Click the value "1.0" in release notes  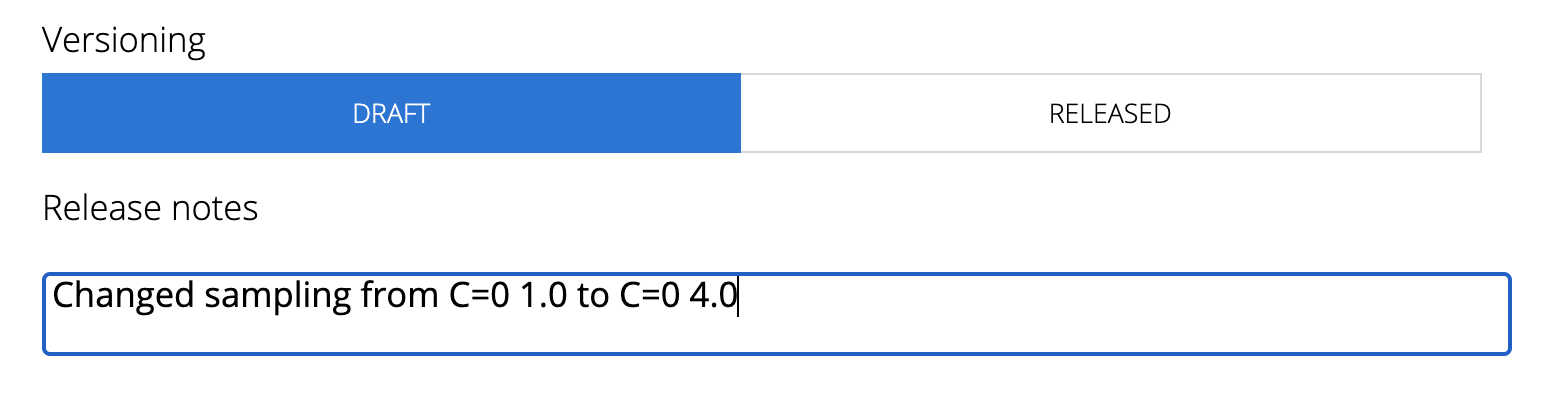[543, 296]
